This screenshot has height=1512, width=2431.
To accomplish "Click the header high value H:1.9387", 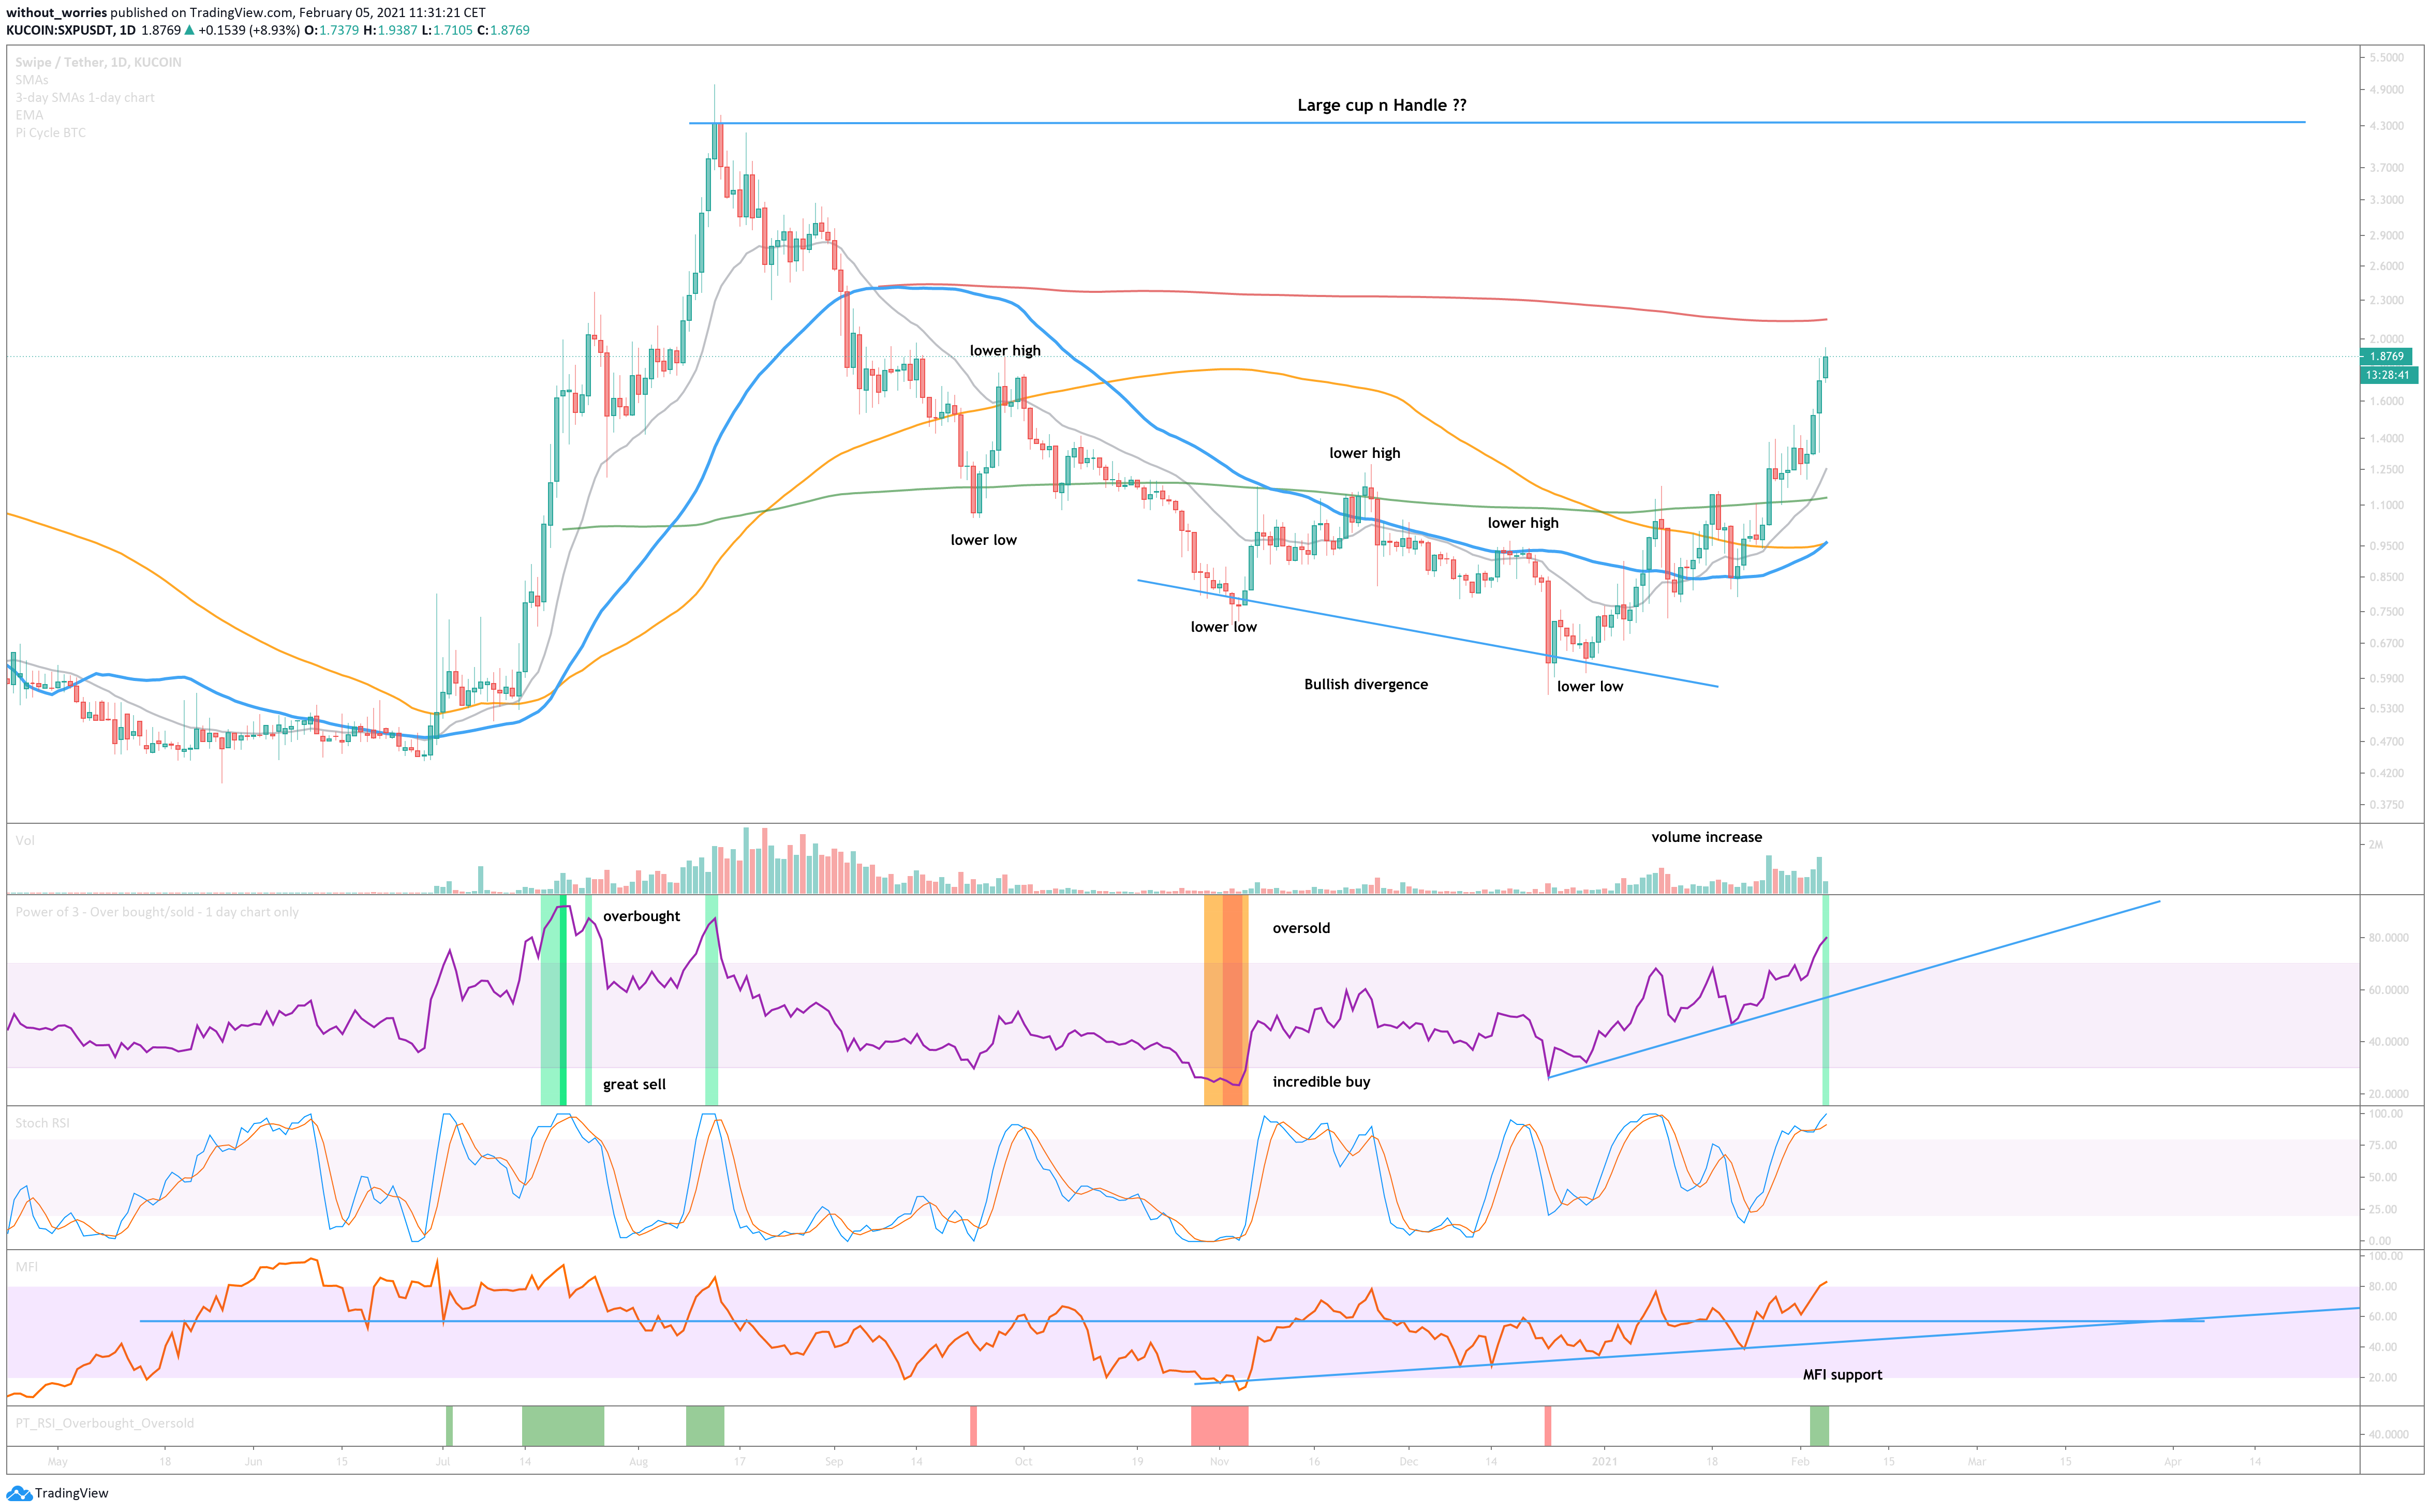I will [x=390, y=30].
